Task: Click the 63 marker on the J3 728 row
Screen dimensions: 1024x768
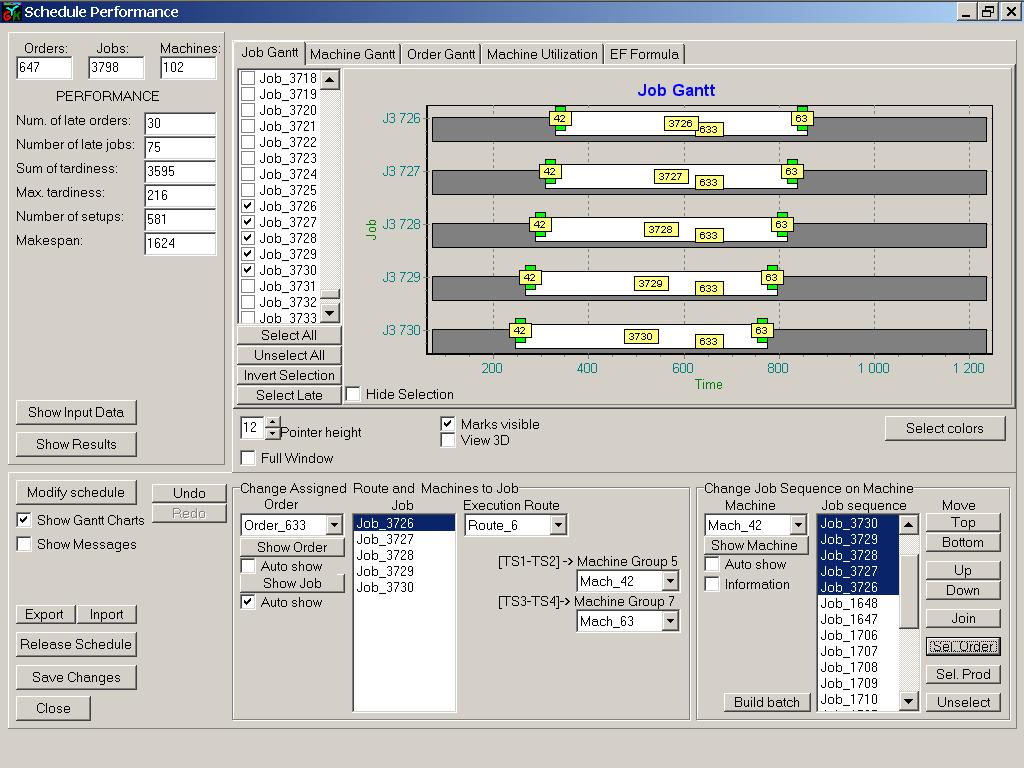Action: coord(781,225)
